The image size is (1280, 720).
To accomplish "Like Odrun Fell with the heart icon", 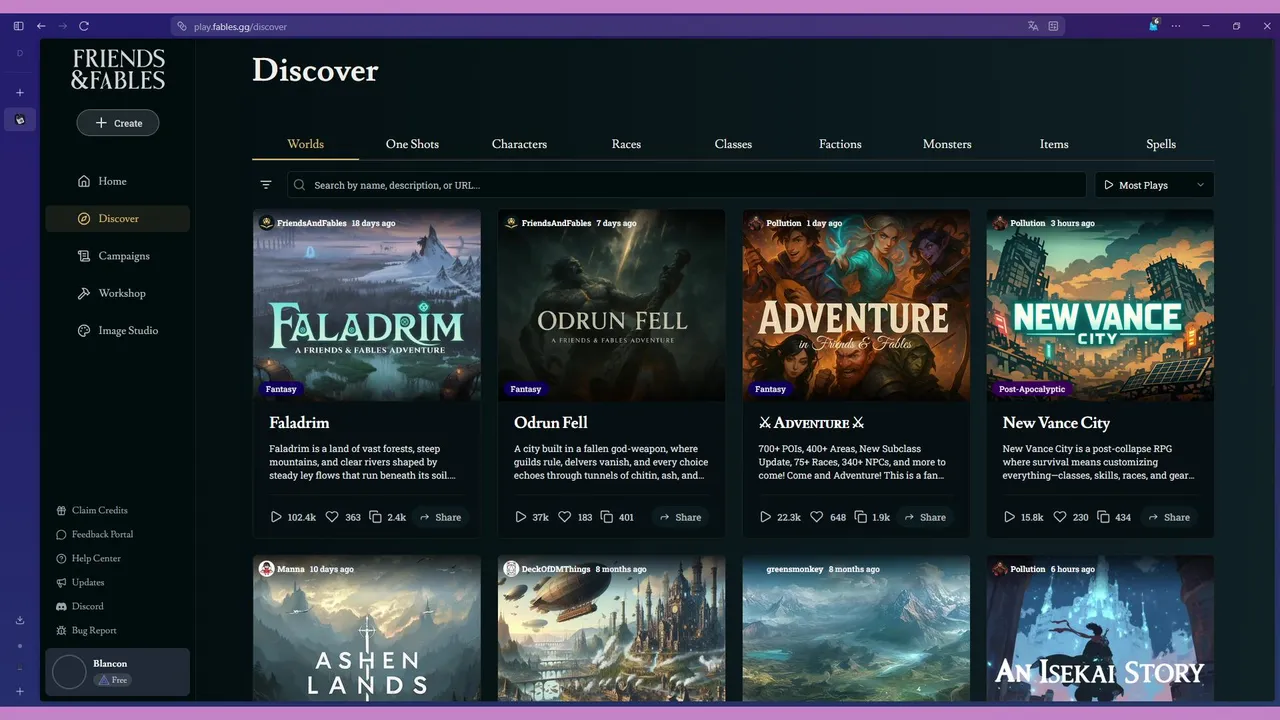I will pos(565,517).
